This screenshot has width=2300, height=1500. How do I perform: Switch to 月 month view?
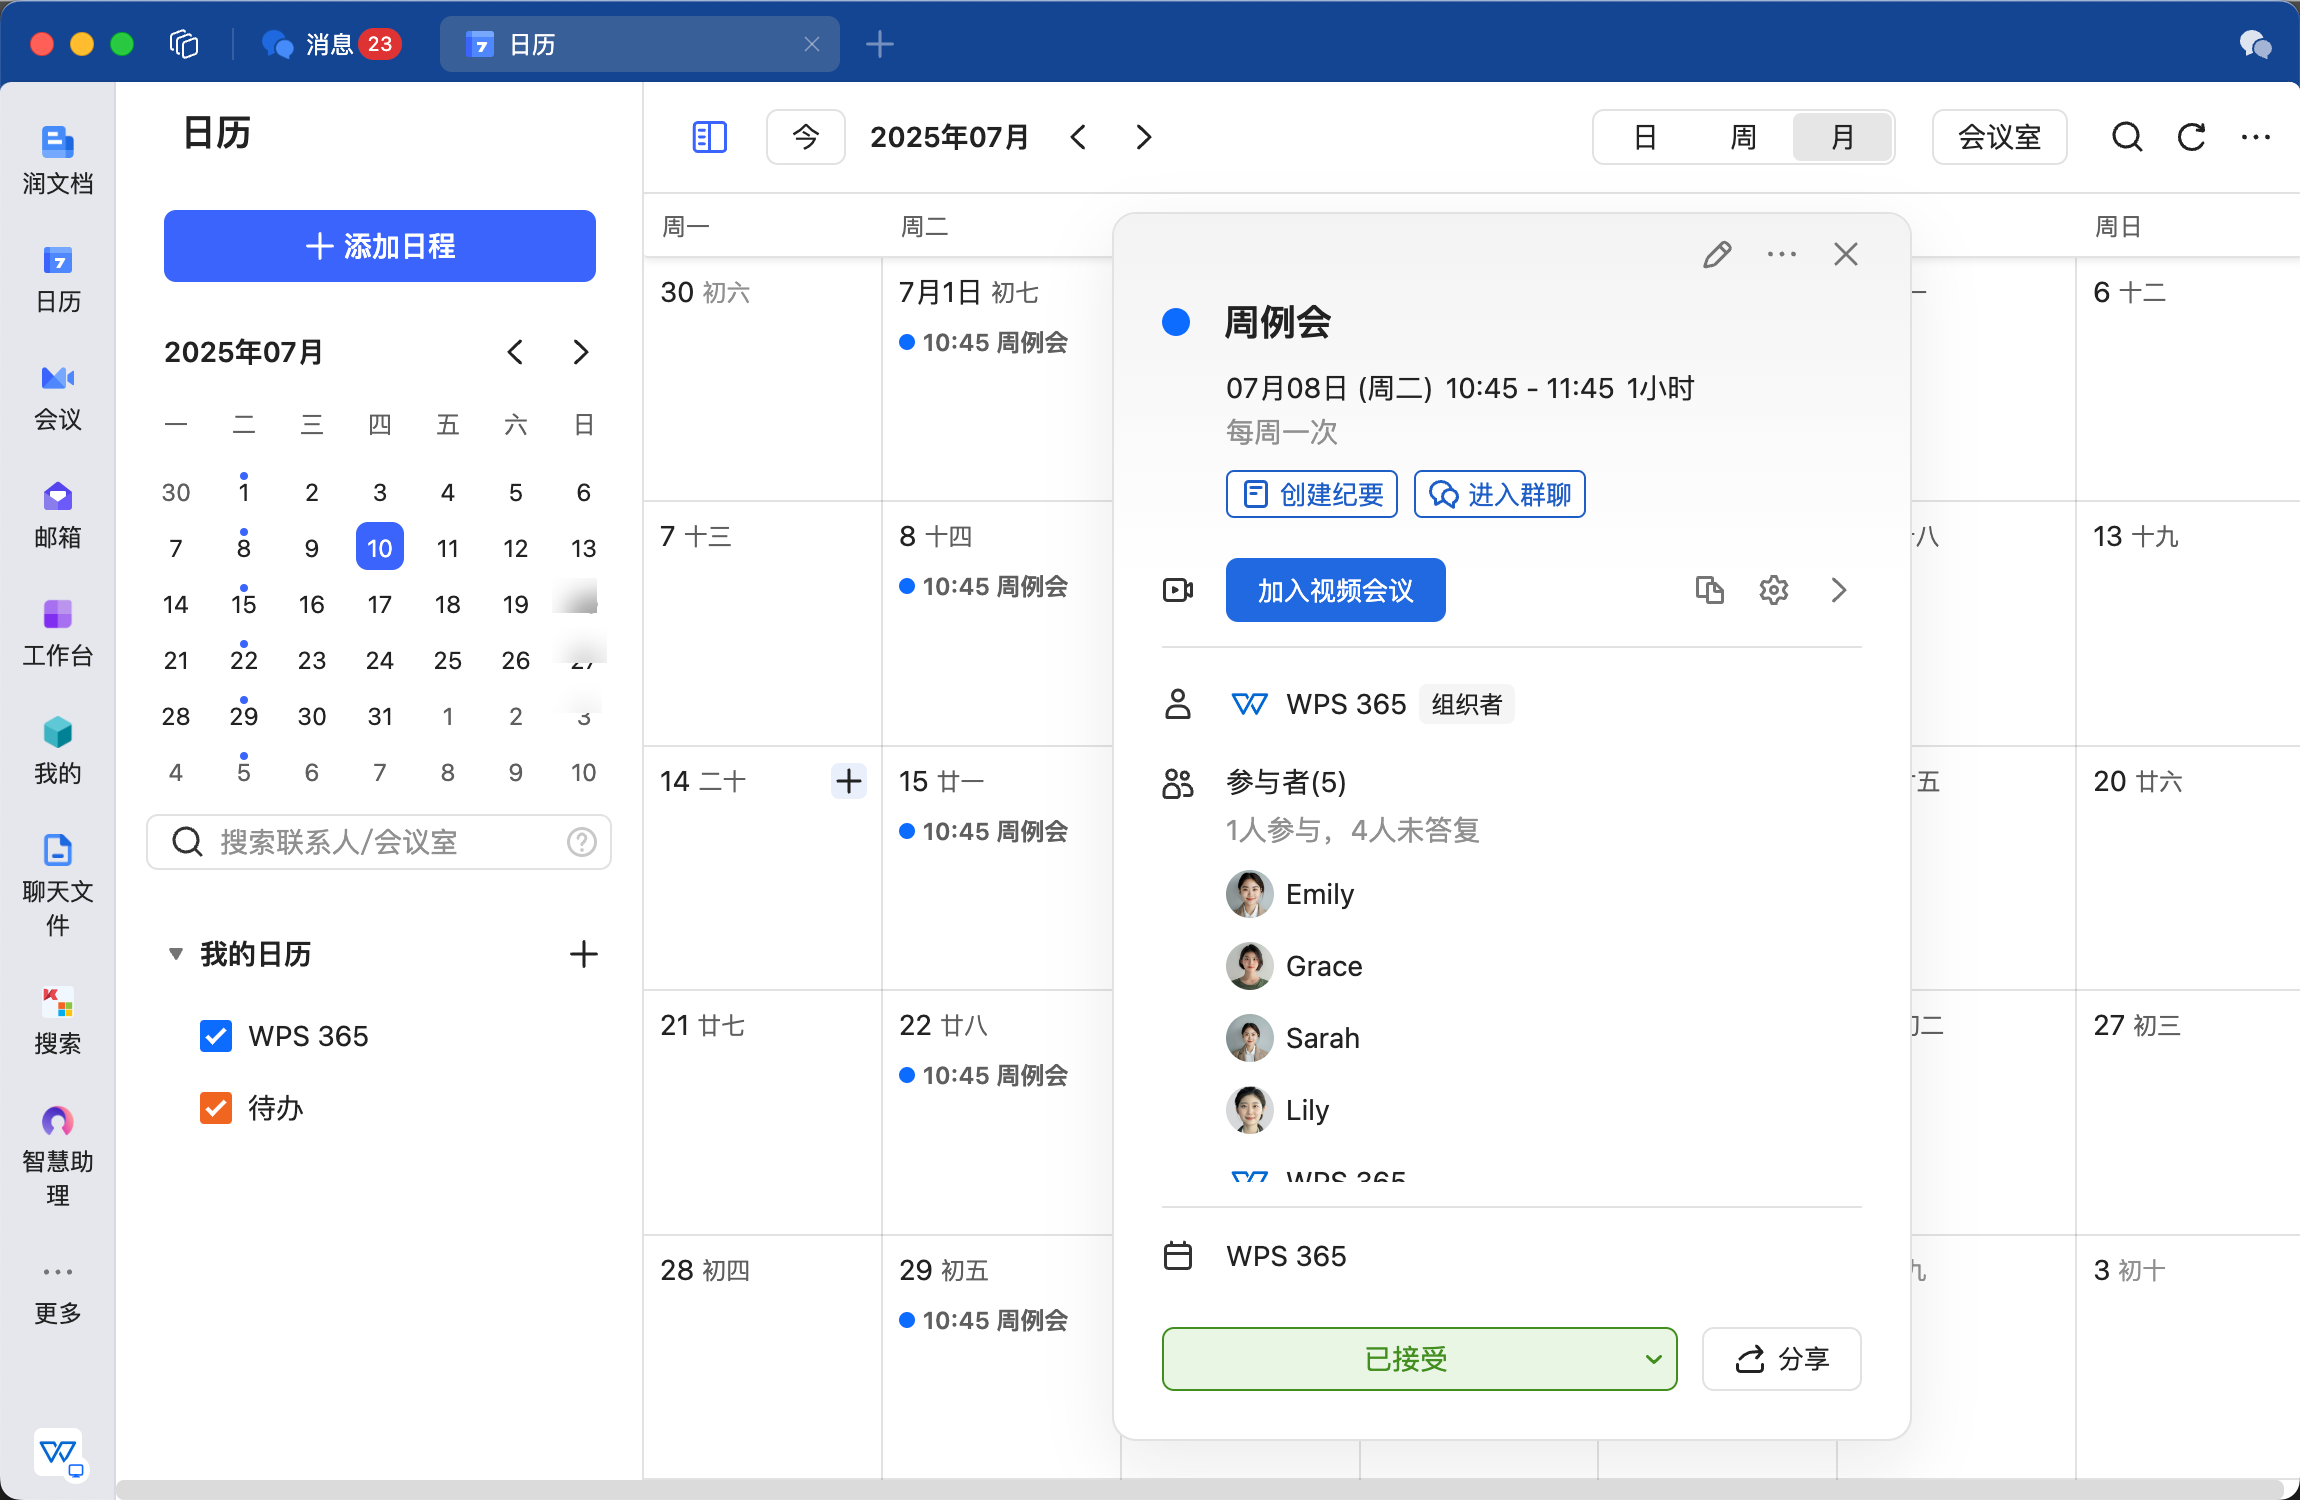click(x=1842, y=137)
